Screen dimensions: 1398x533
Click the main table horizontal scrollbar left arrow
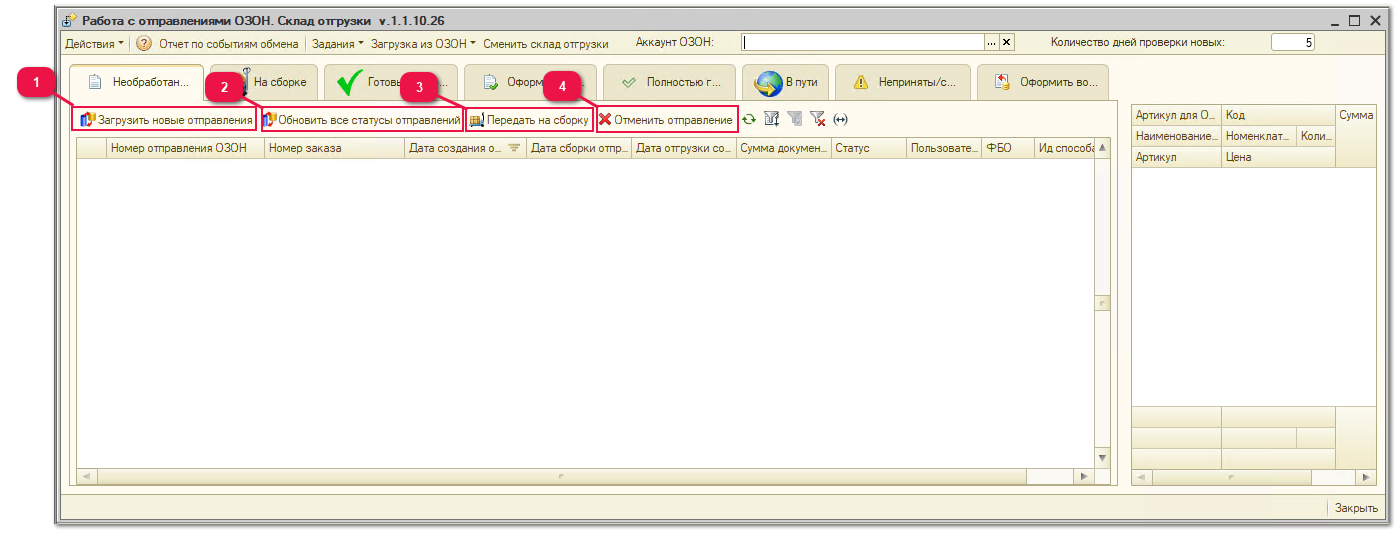point(85,477)
